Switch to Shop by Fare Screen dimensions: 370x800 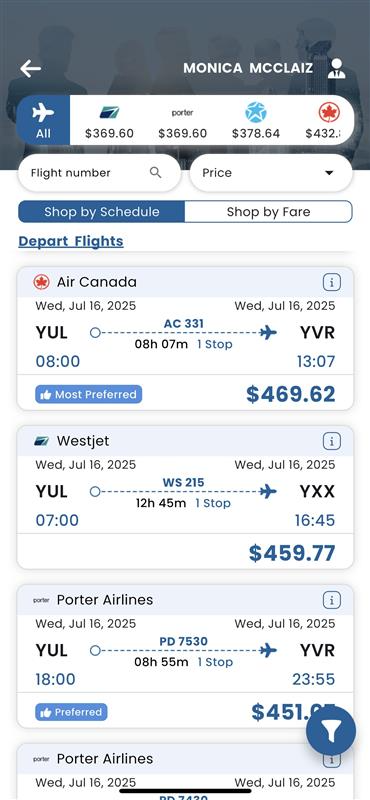(268, 212)
